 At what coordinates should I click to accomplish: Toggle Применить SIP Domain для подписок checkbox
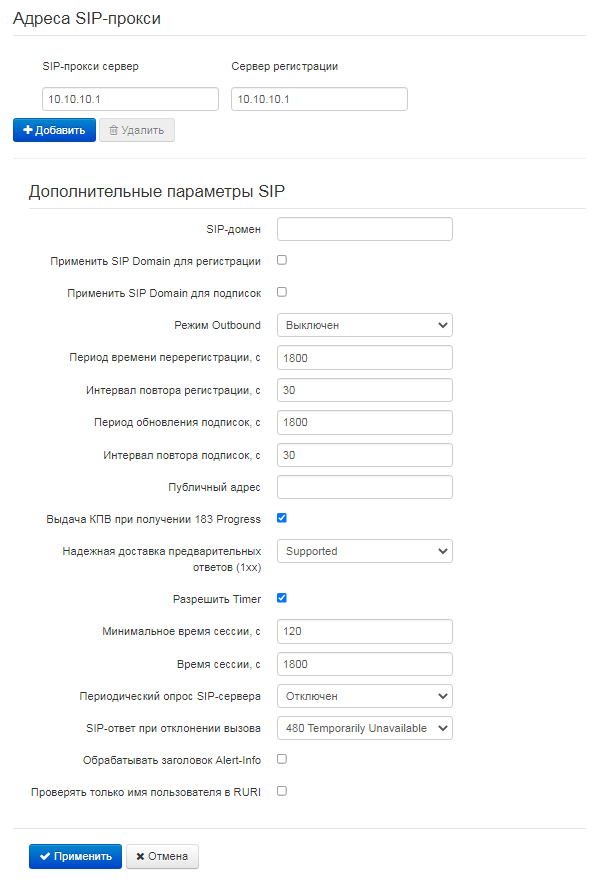282,292
